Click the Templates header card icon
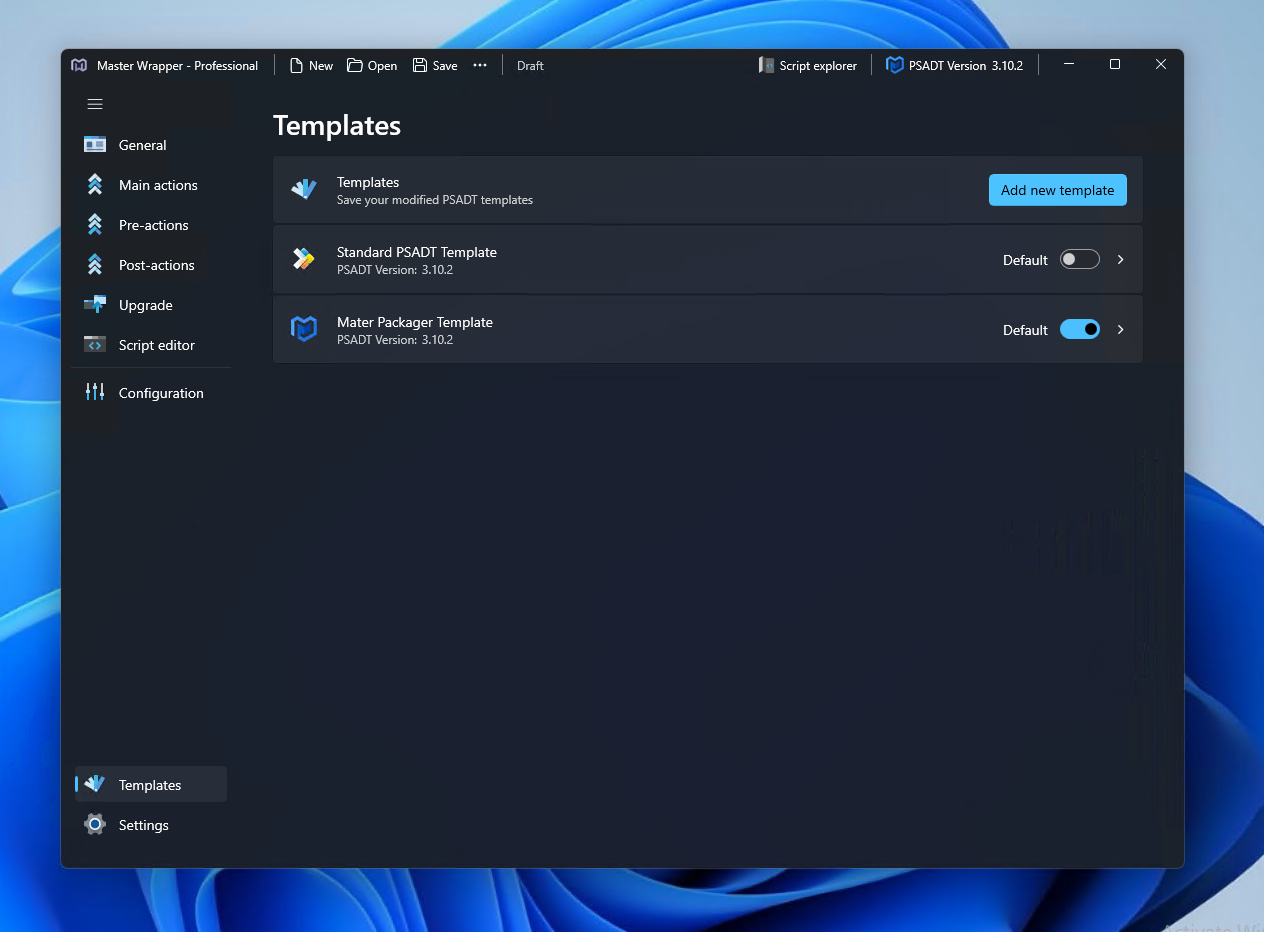The image size is (1264, 932). (x=304, y=189)
